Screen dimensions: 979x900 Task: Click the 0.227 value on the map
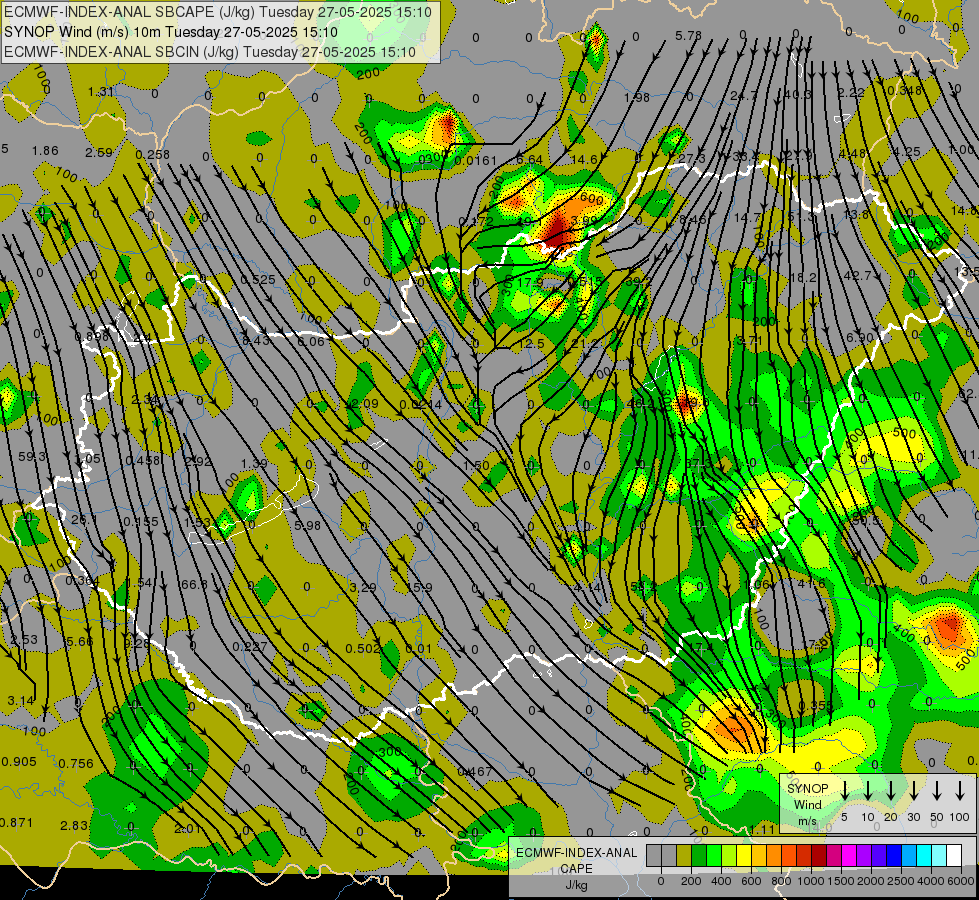click(x=250, y=646)
